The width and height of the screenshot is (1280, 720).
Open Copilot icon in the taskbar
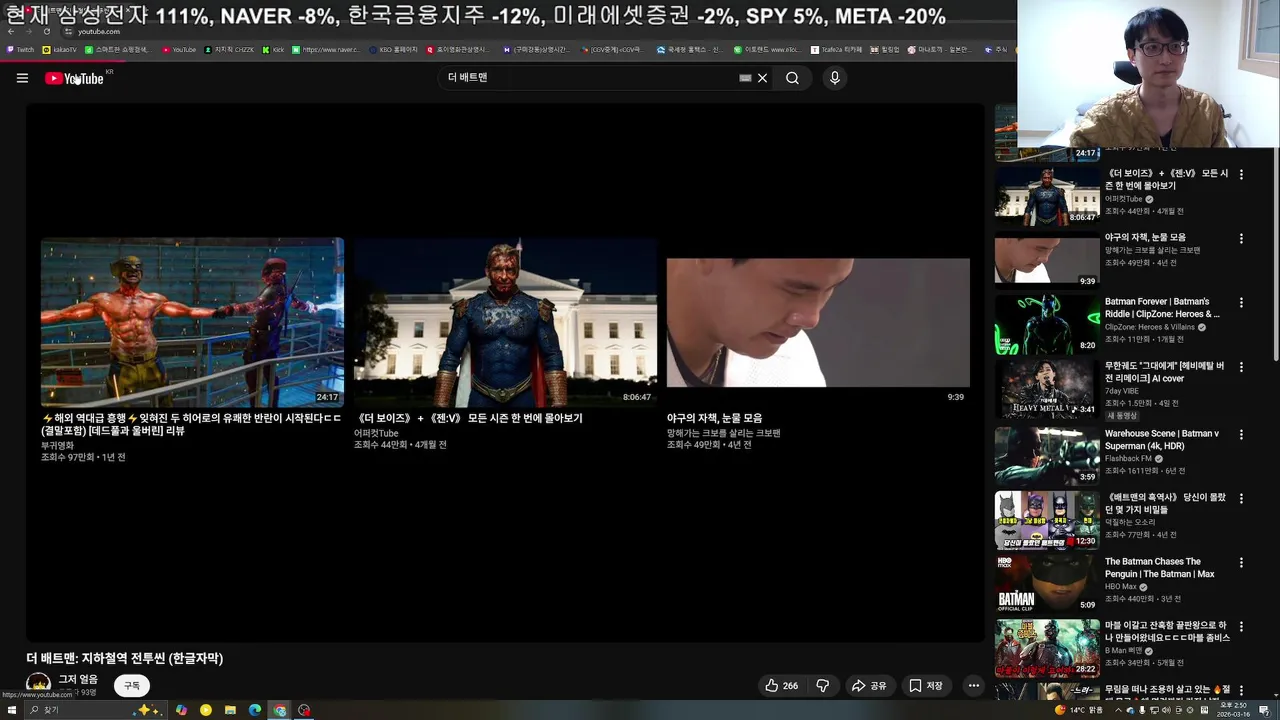tap(181, 710)
